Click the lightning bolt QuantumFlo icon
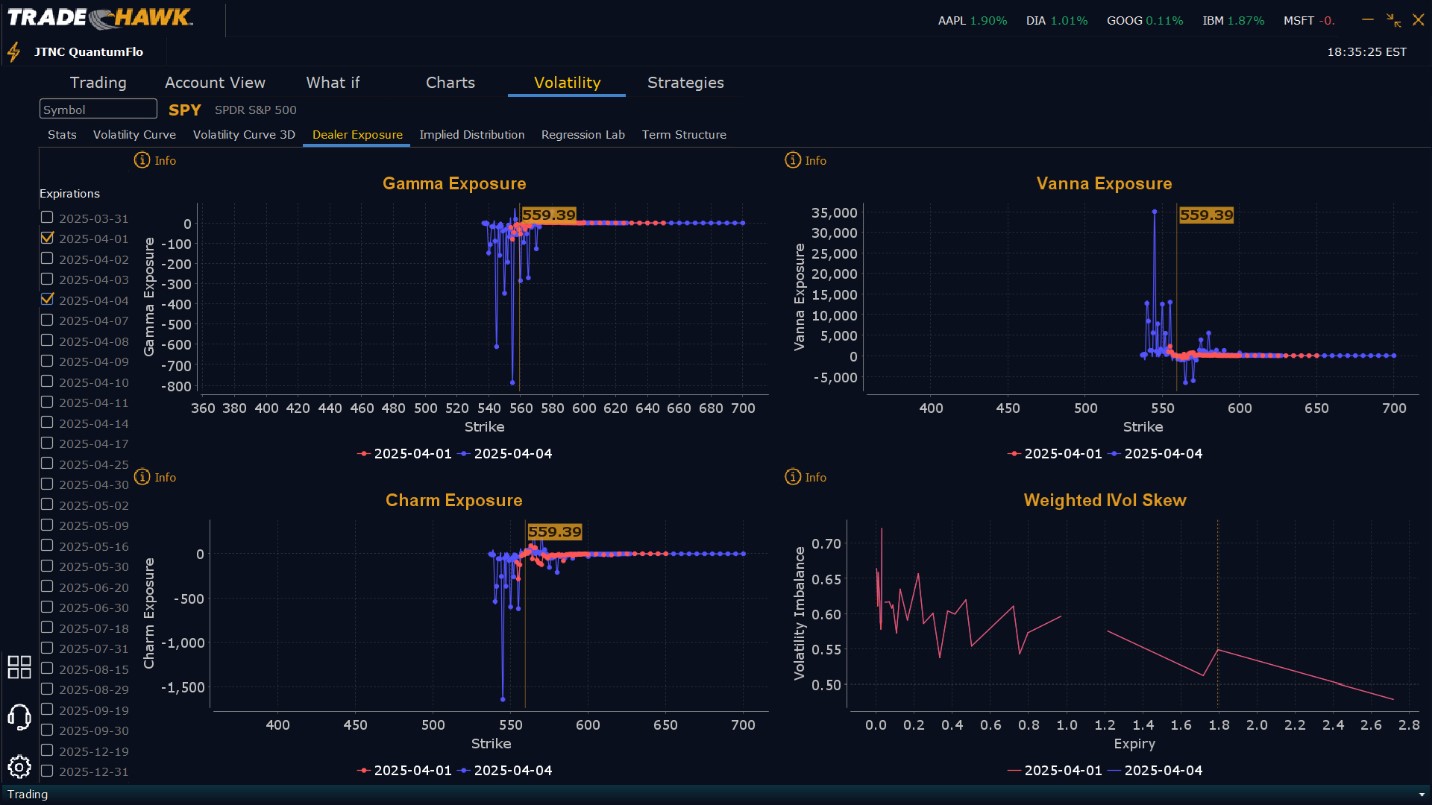Screen dimensions: 1432x805 coord(14,52)
